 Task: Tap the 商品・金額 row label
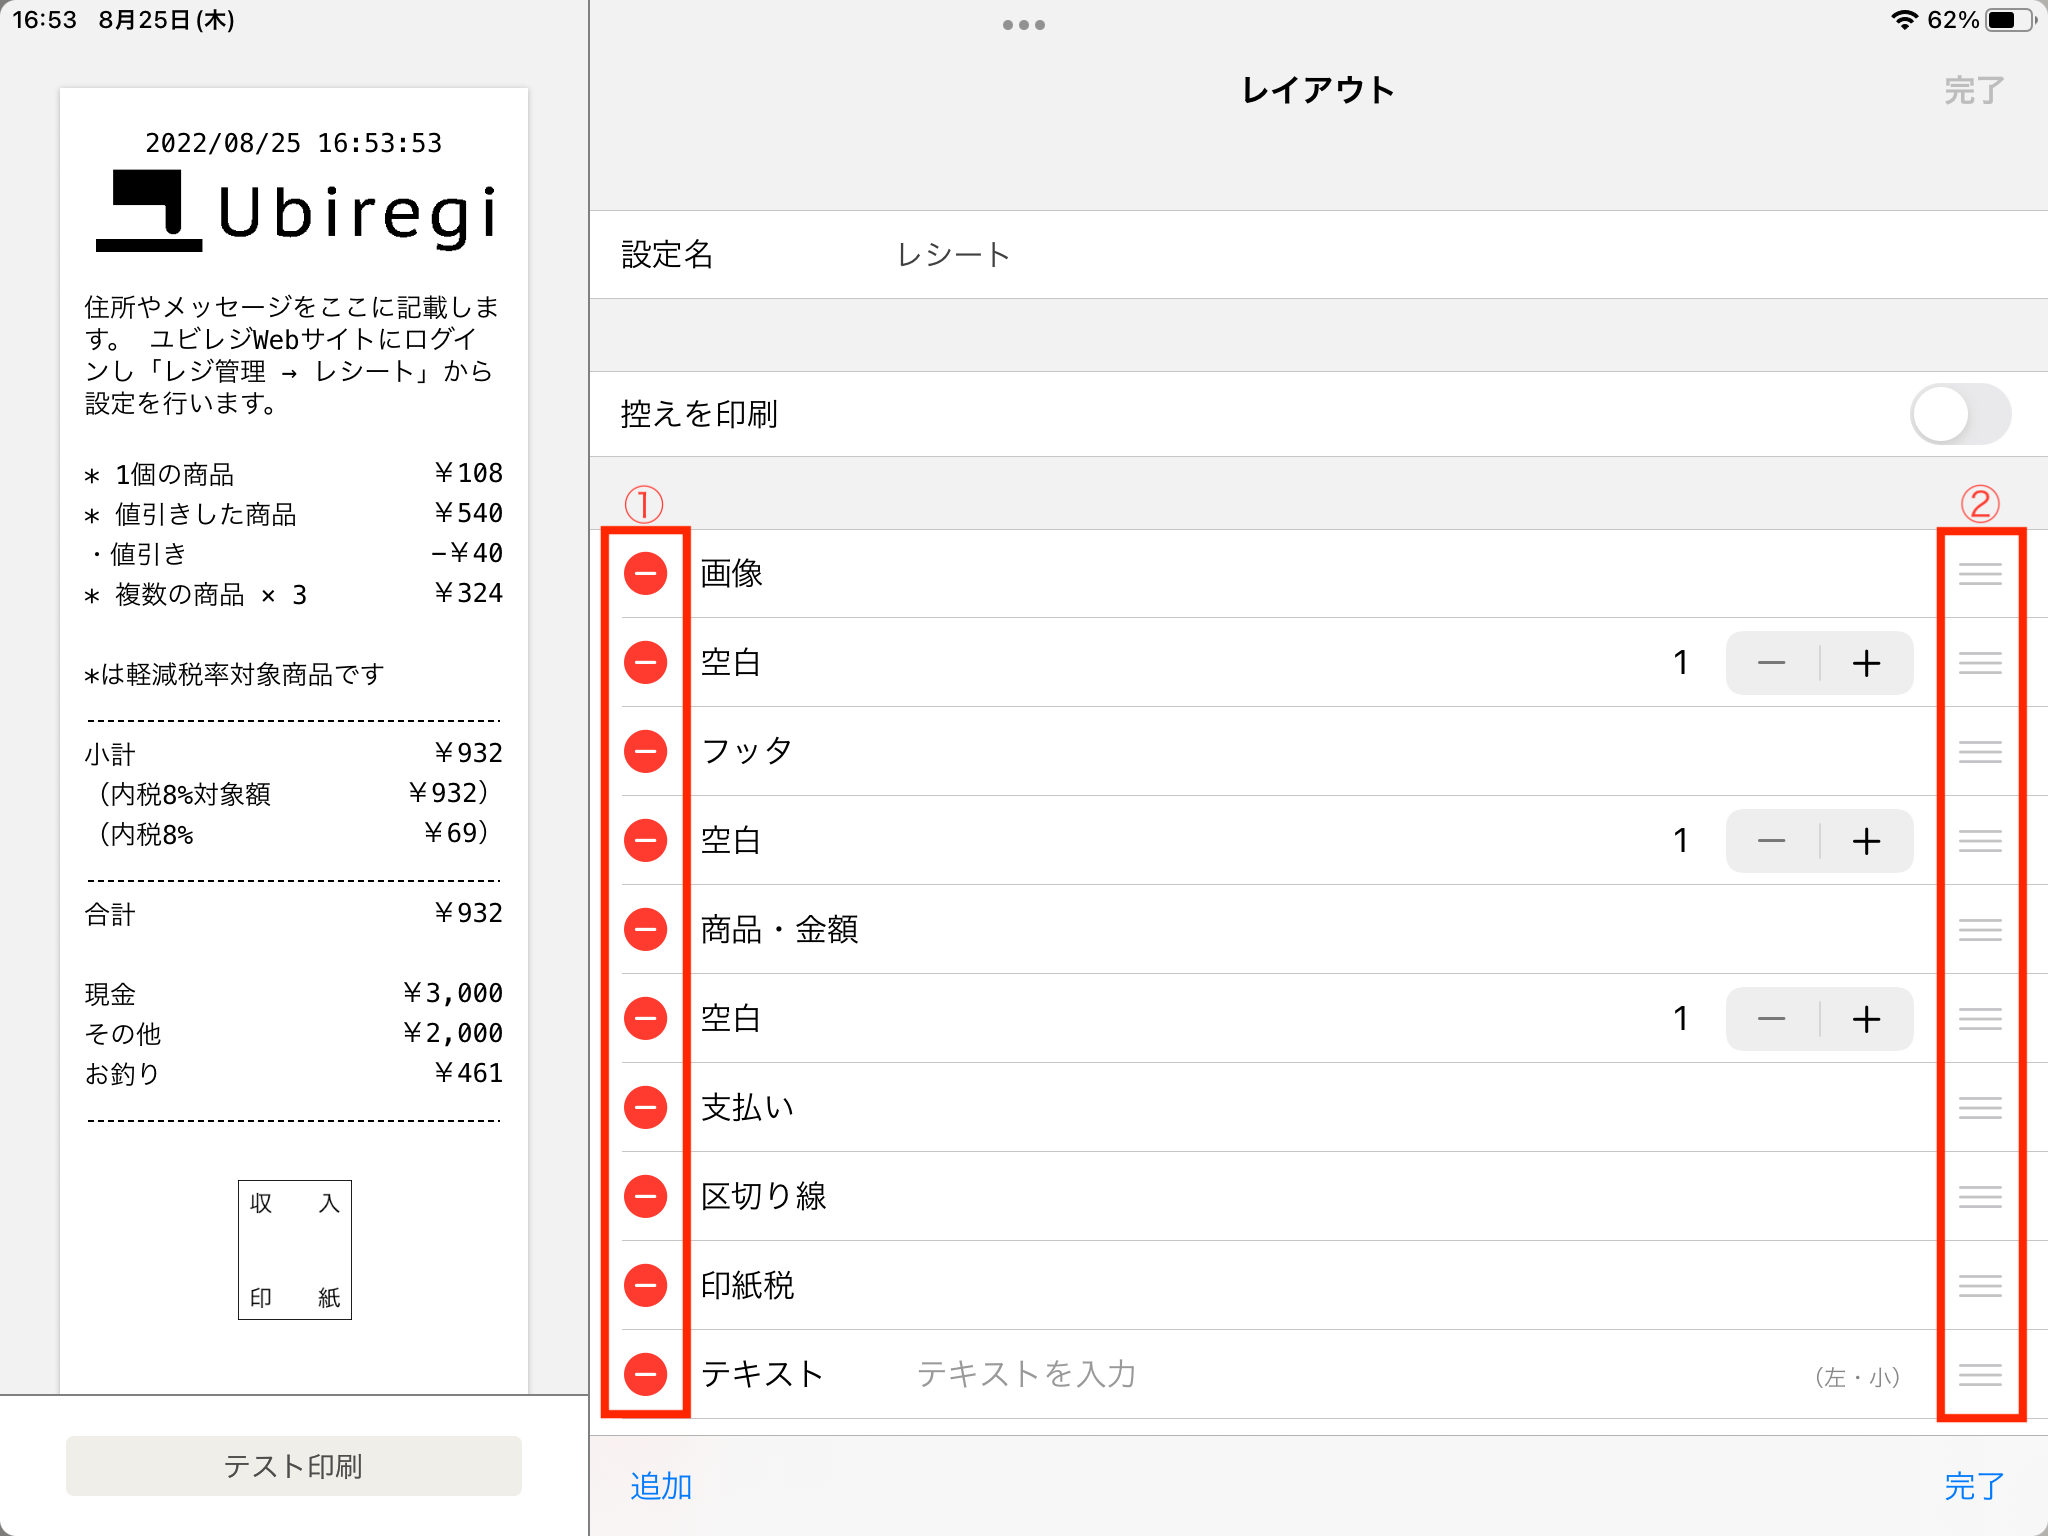pyautogui.click(x=779, y=929)
